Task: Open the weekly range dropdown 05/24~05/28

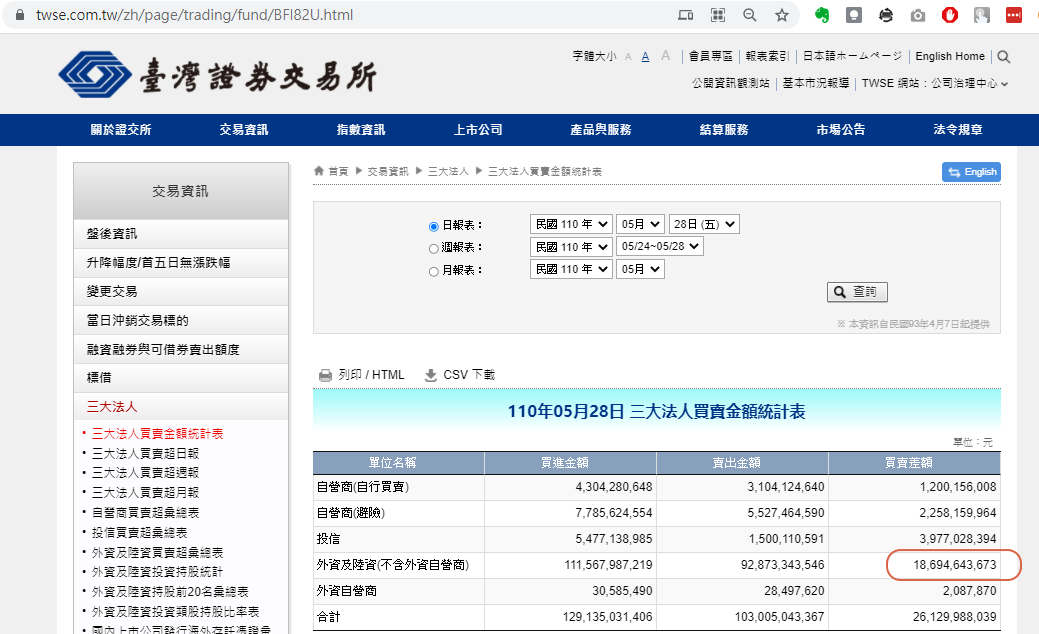Action: tap(660, 246)
